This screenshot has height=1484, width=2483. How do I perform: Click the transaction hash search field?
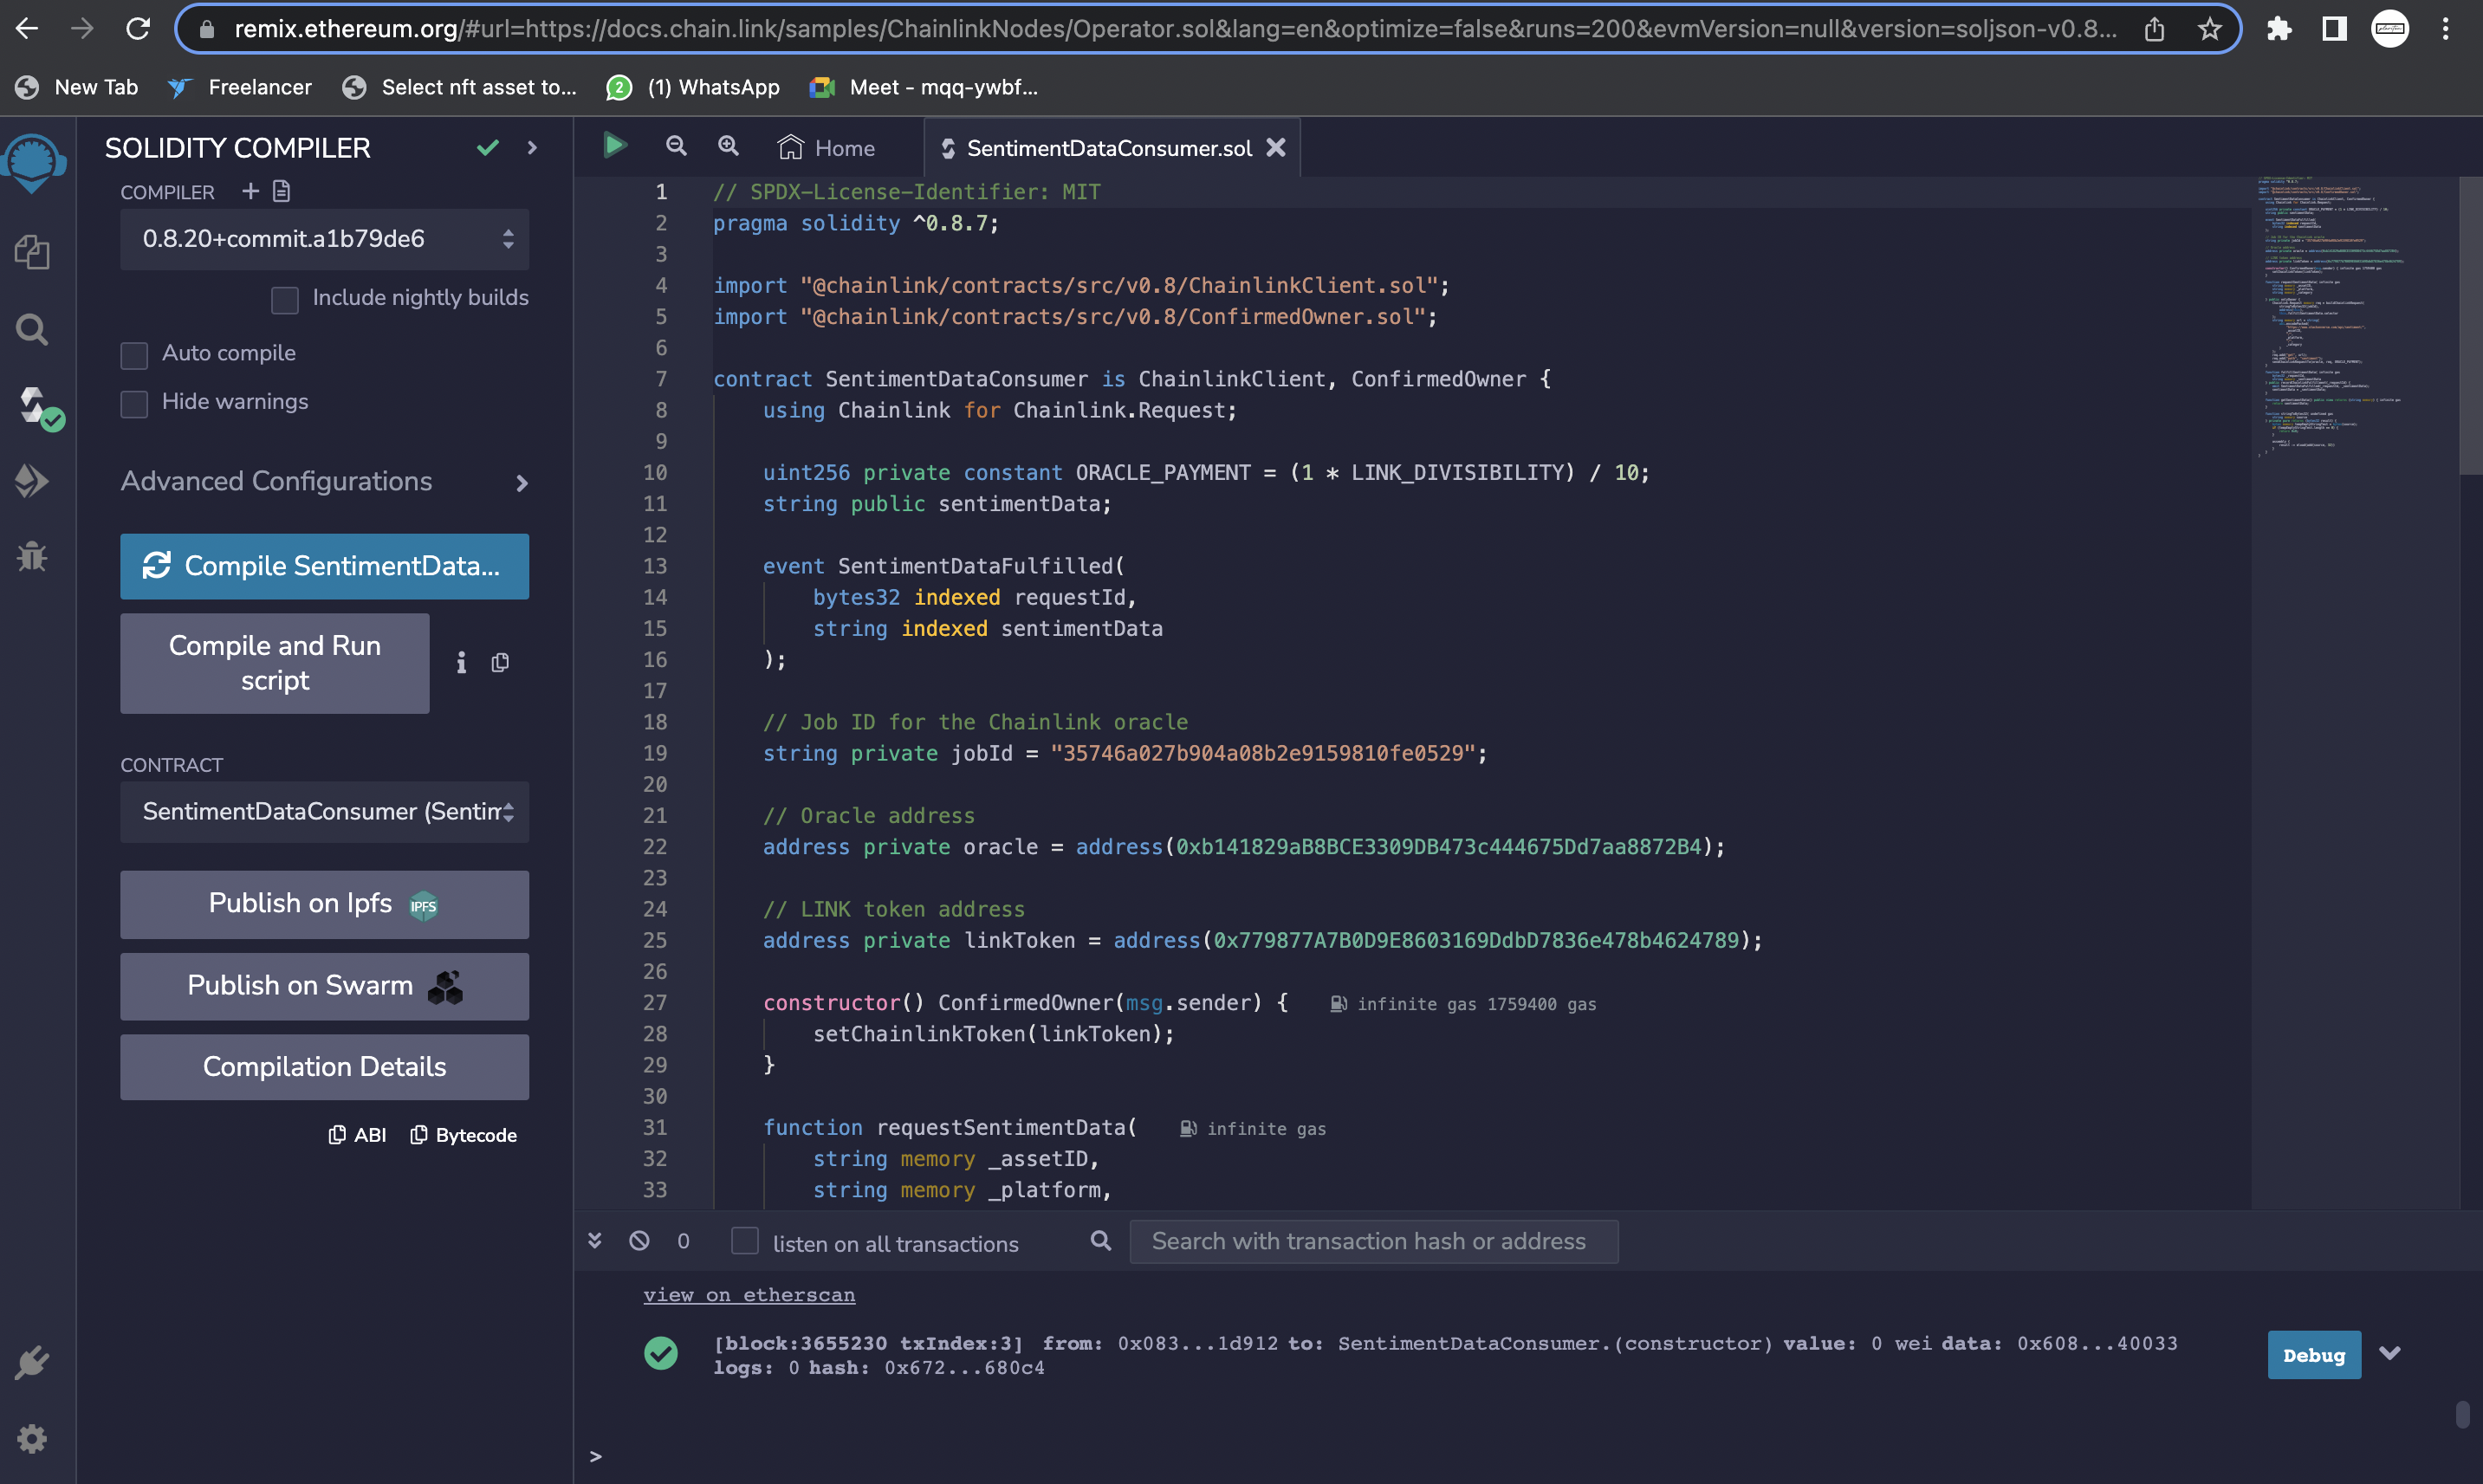click(1372, 1241)
